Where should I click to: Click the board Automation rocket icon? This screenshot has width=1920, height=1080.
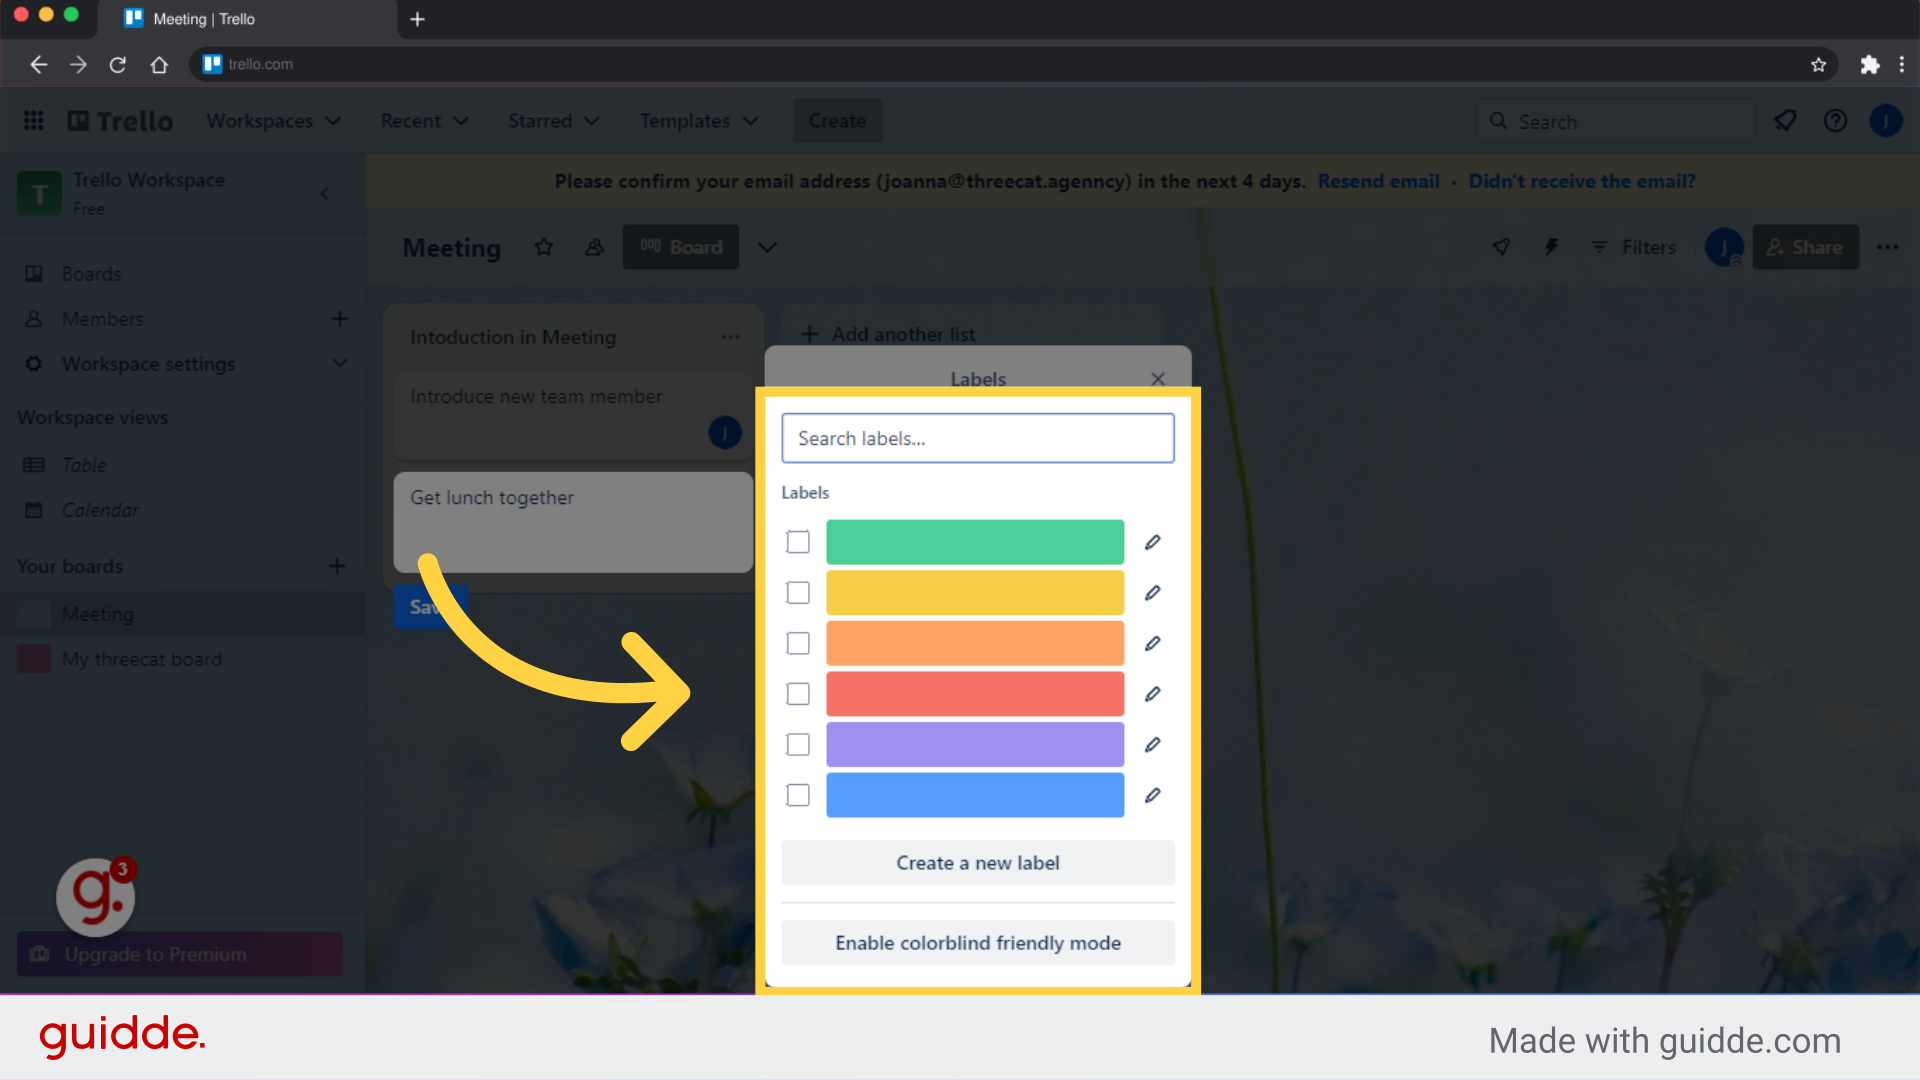click(x=1501, y=247)
